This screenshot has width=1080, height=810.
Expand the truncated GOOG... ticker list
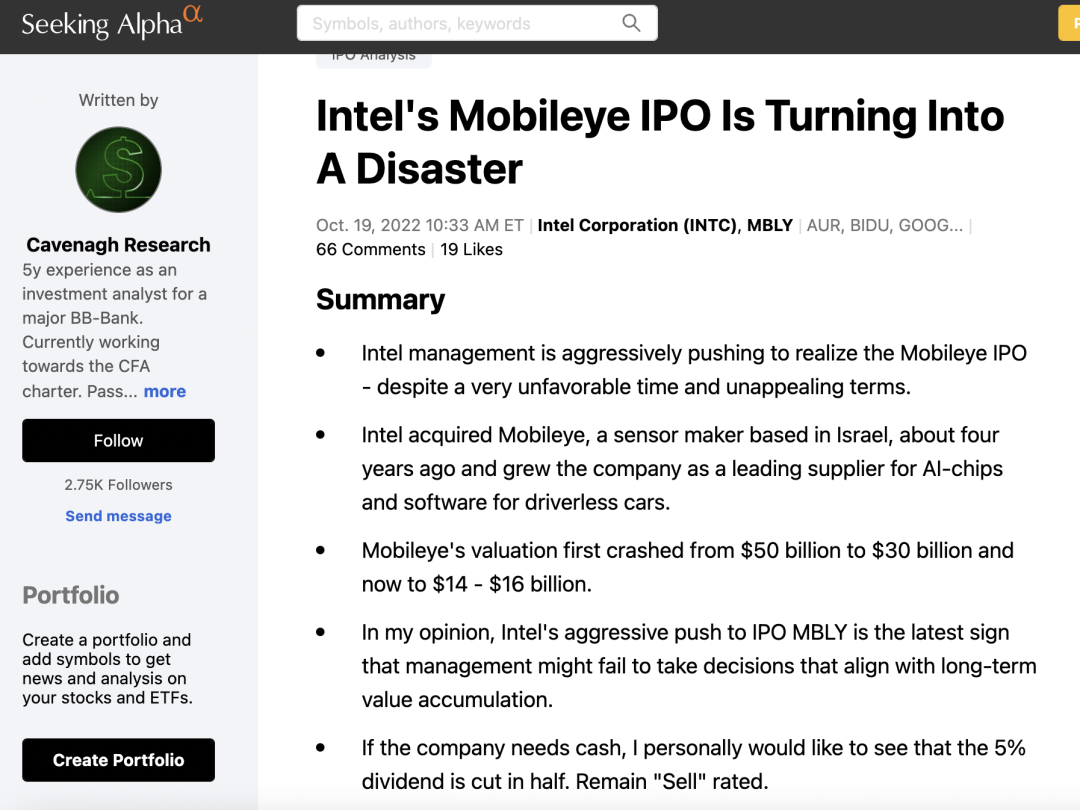point(931,225)
